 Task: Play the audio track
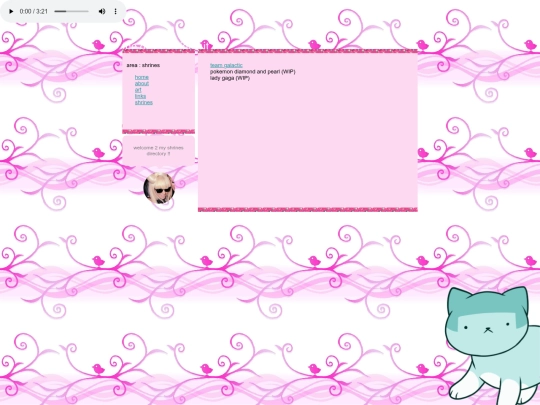coord(11,11)
